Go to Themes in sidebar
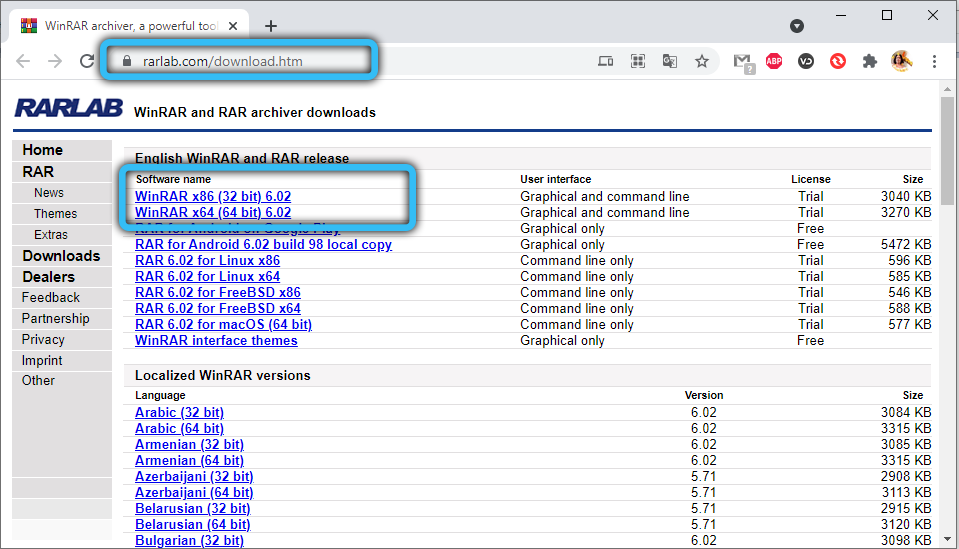This screenshot has height=549, width=959. tap(55, 214)
